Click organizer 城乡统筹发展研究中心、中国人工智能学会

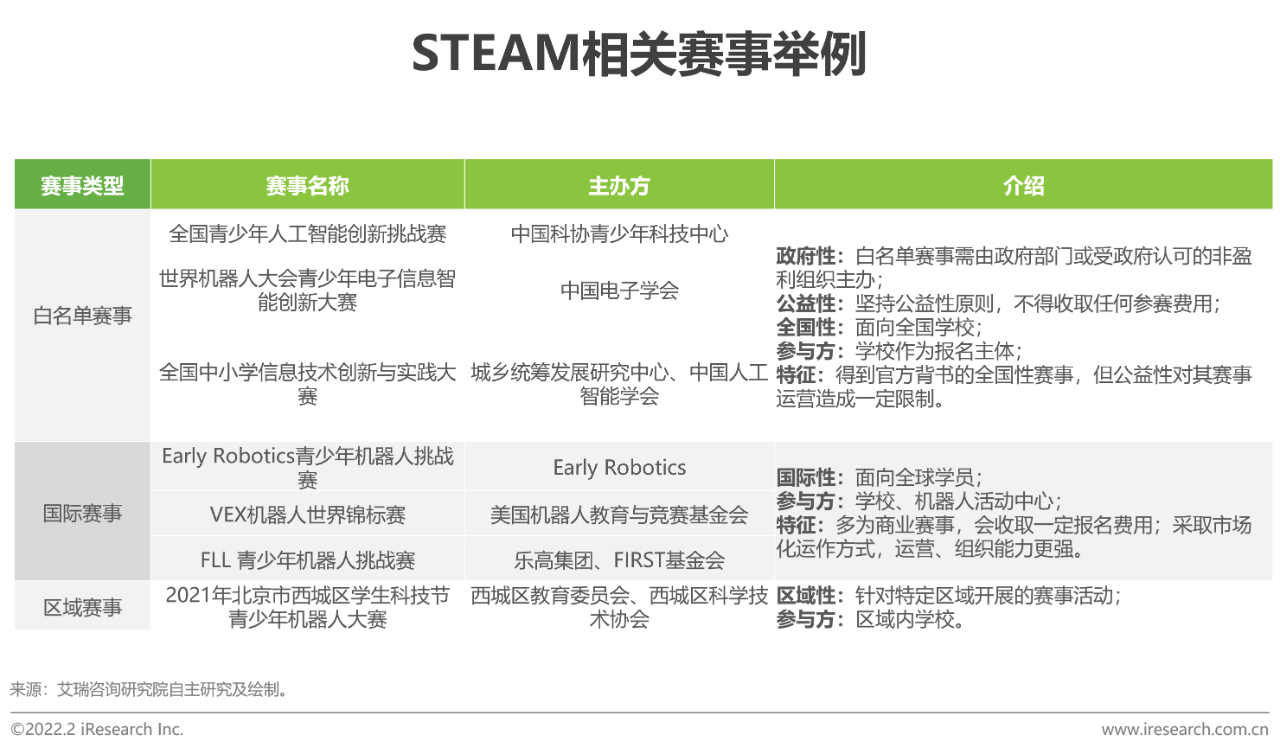pyautogui.click(x=619, y=384)
